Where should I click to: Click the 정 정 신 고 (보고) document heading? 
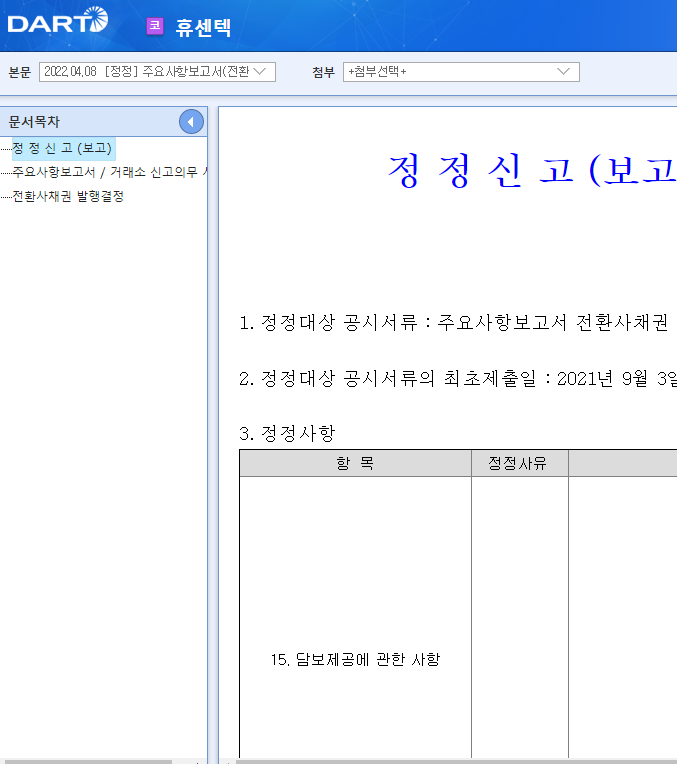(532, 171)
